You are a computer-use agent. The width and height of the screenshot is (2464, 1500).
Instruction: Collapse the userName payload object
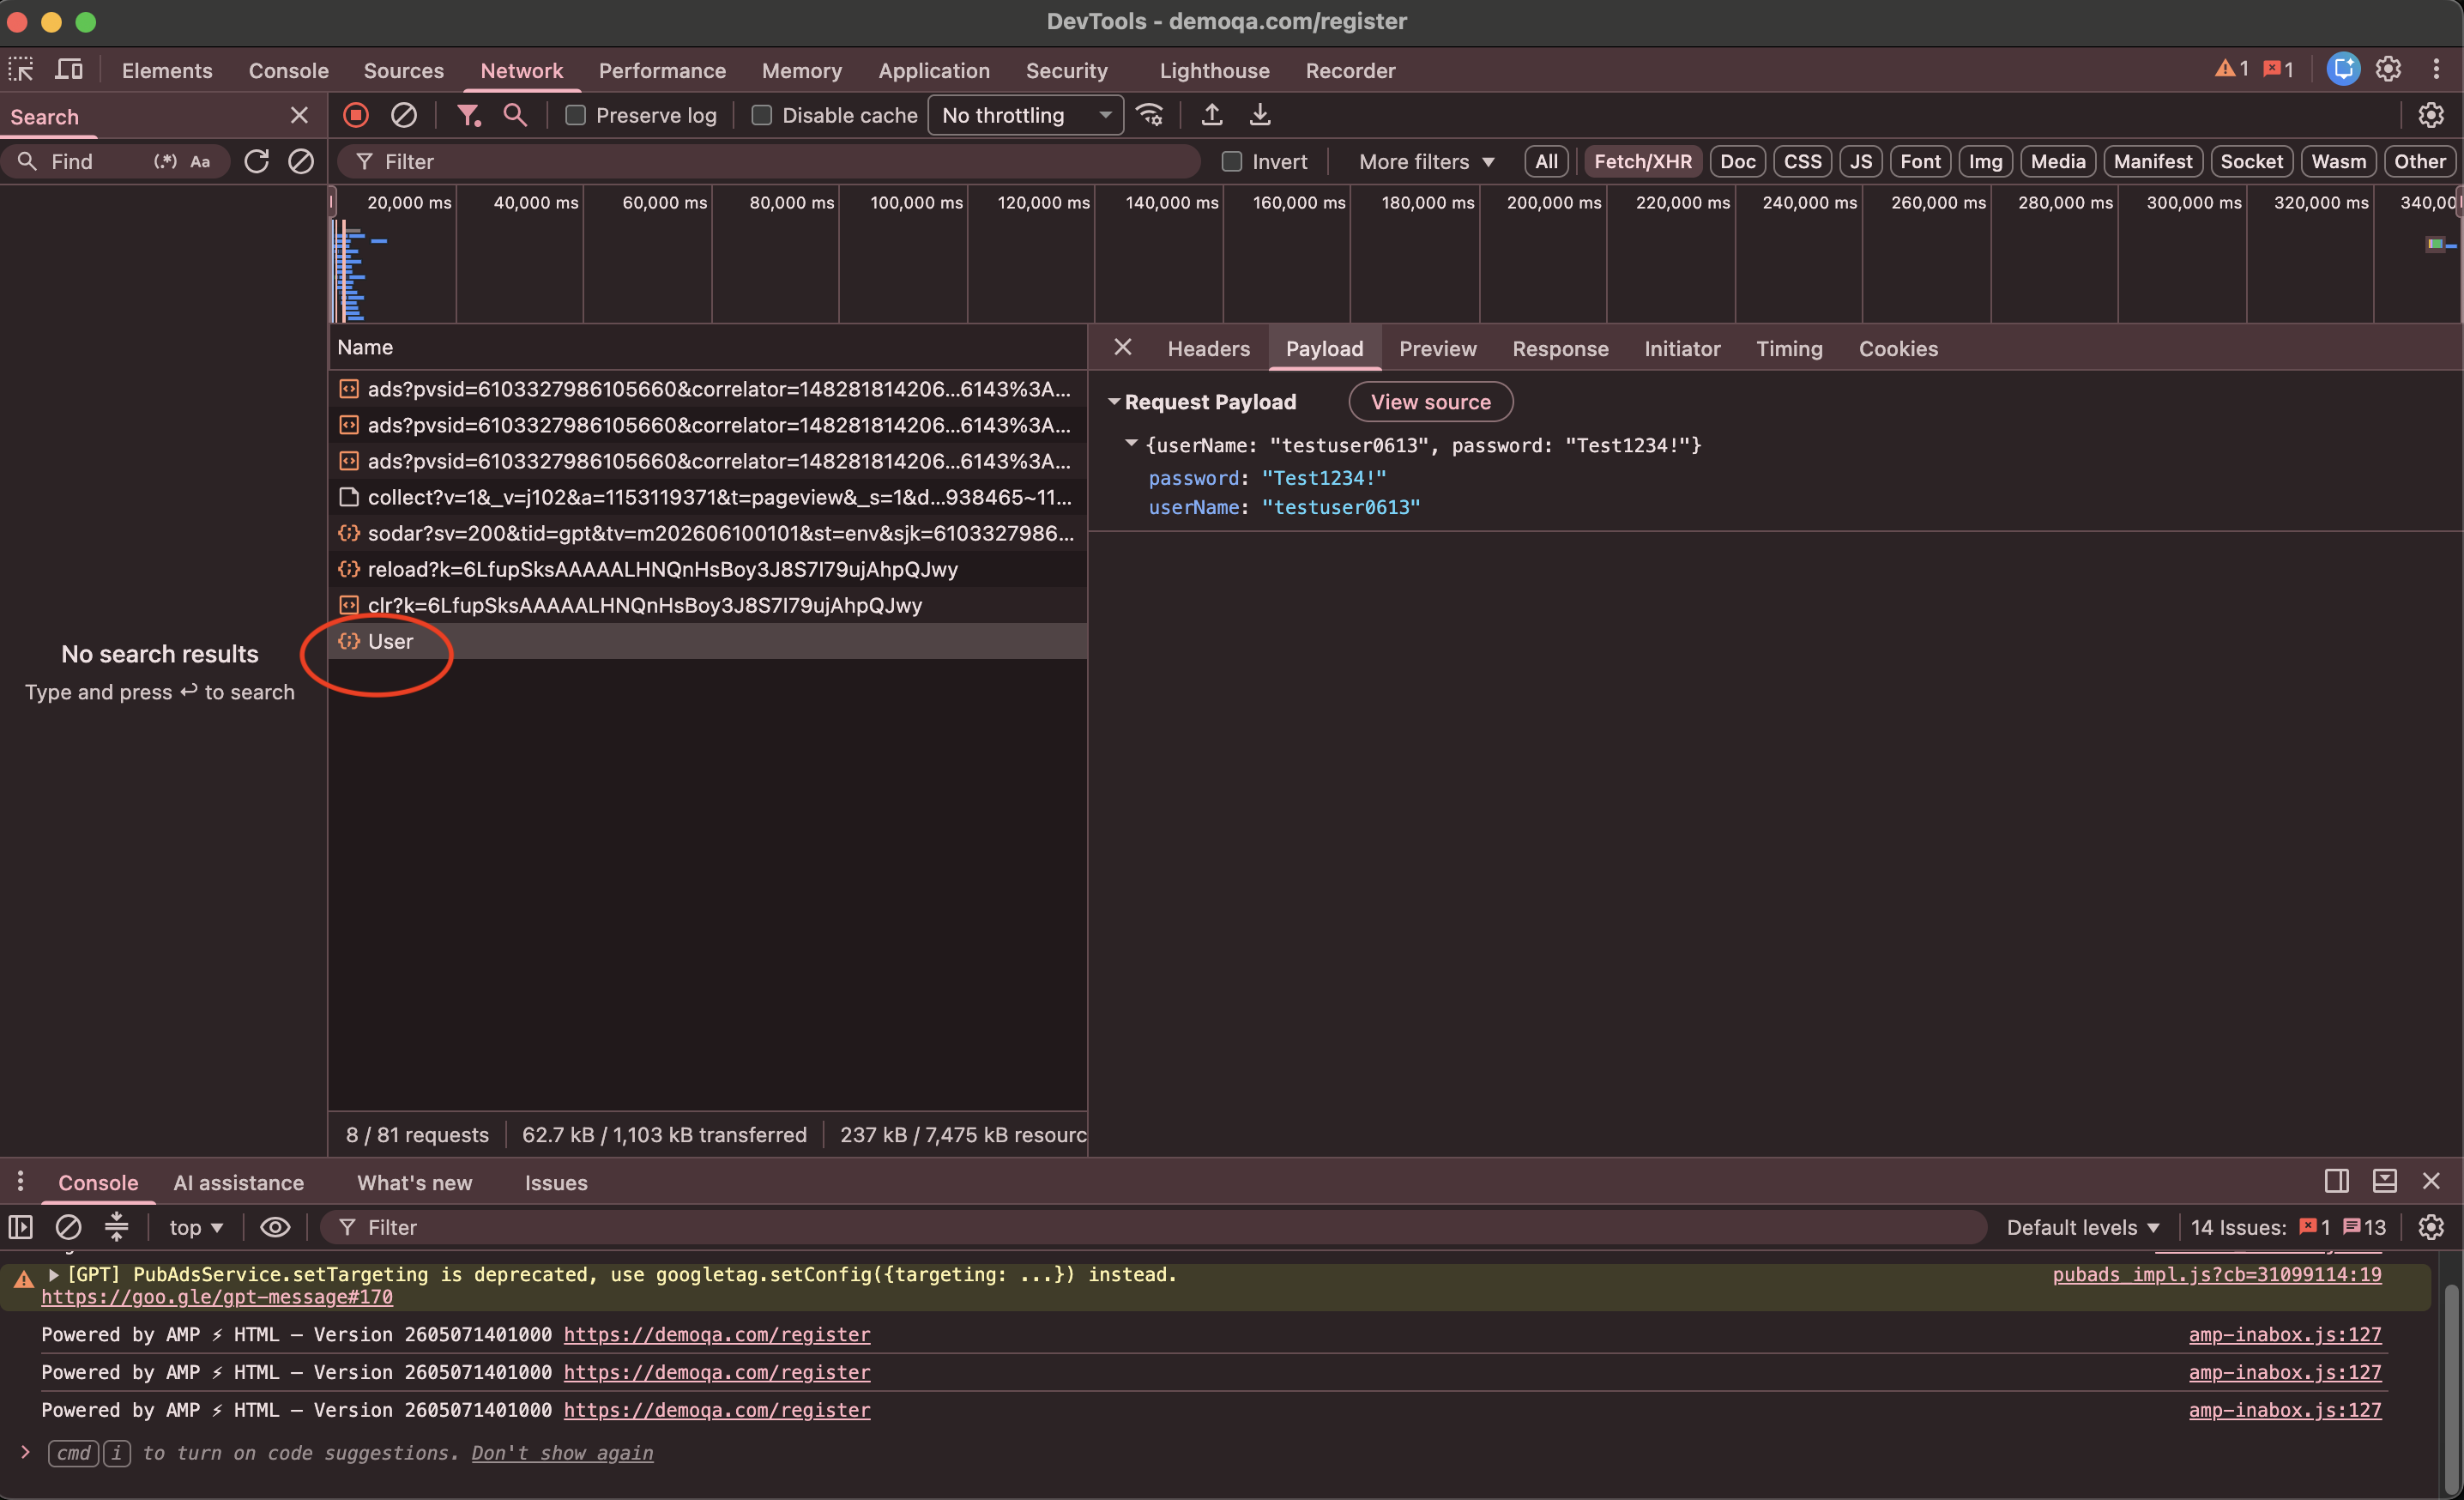point(1131,443)
